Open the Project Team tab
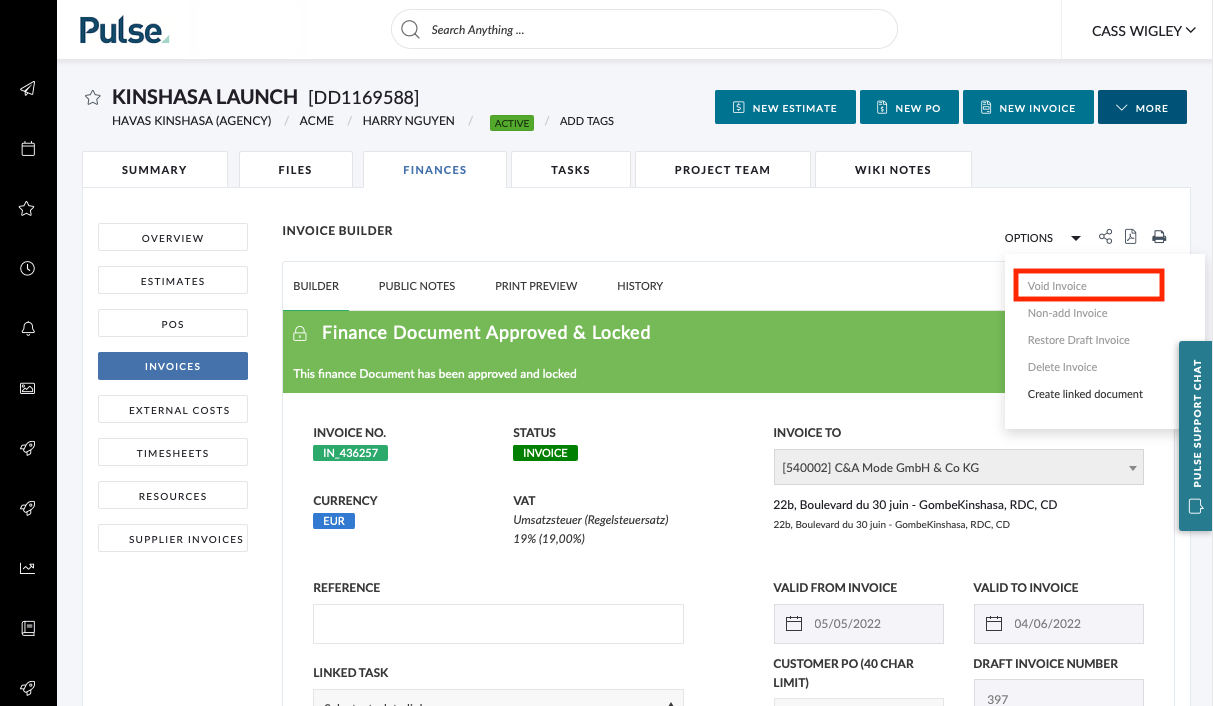Screen dimensions: 1213x706 [x=722, y=170]
